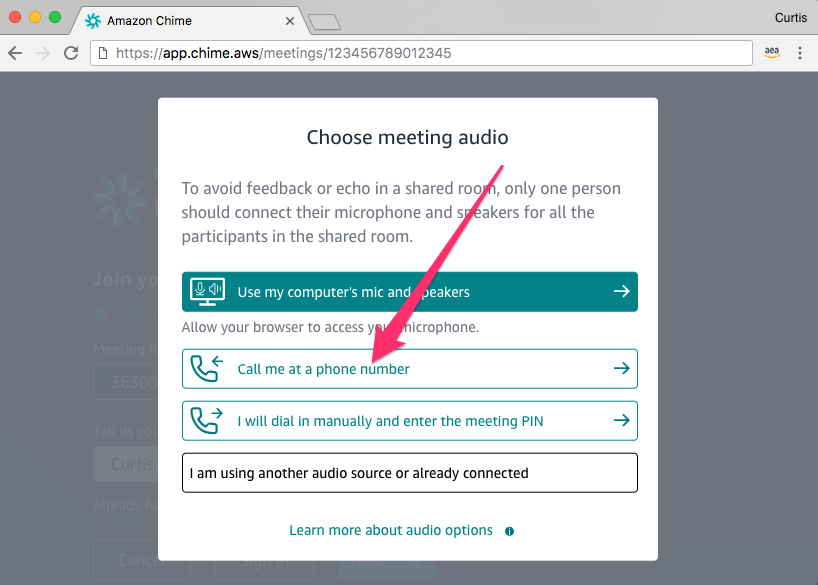Open the aea browser extension
Screen dimensions: 818x585
click(772, 52)
